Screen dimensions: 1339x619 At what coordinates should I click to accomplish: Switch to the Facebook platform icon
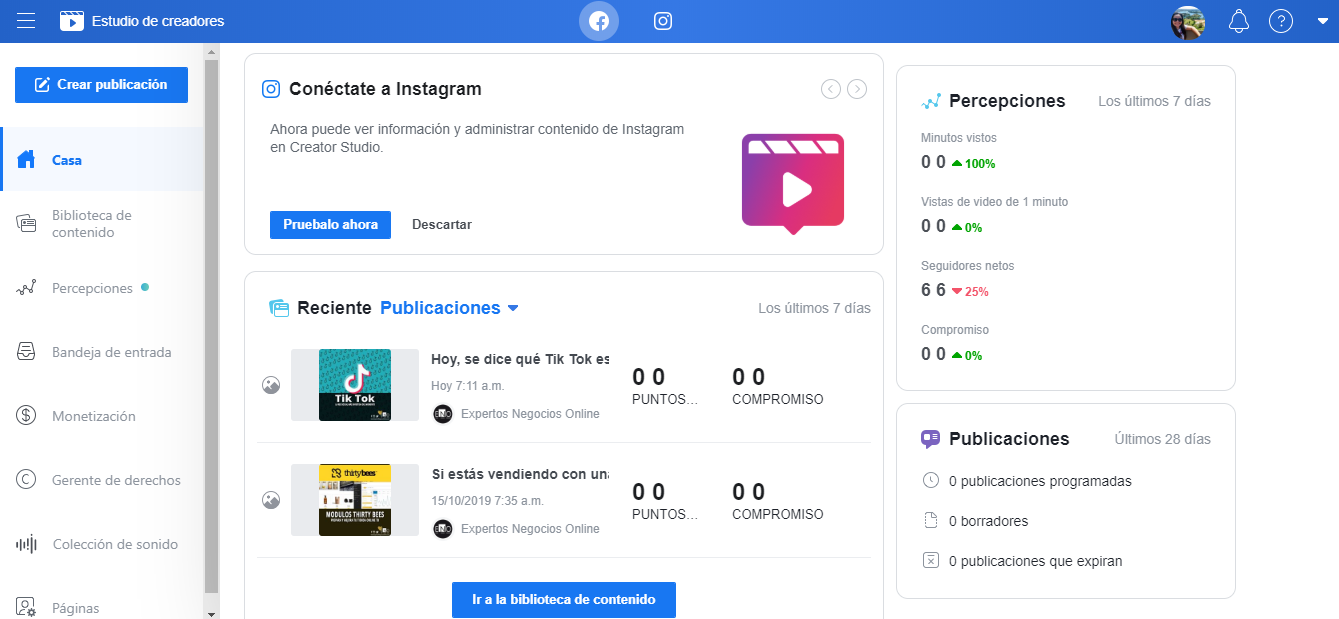(599, 21)
